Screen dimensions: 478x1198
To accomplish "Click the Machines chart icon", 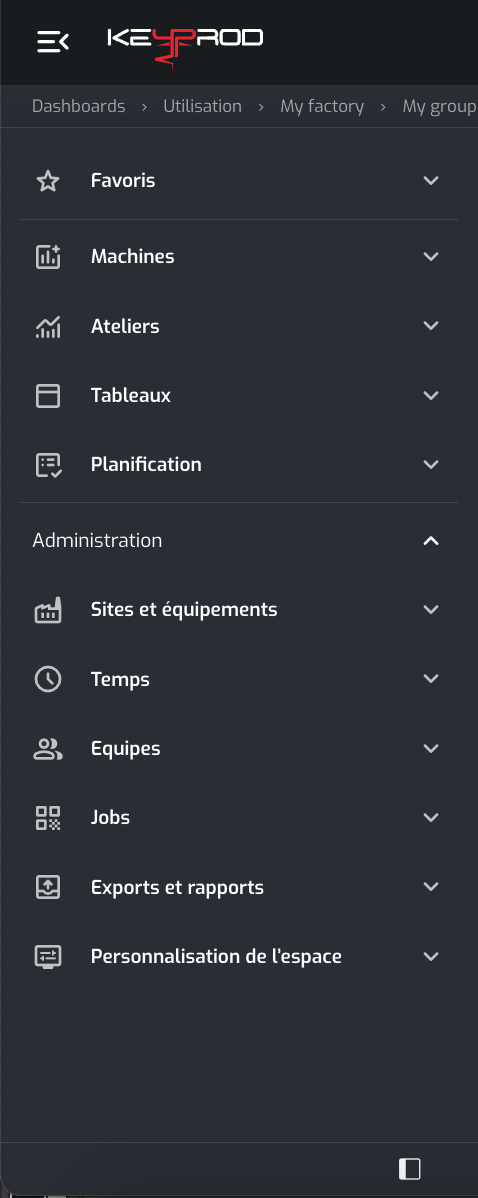I will pyautogui.click(x=48, y=257).
